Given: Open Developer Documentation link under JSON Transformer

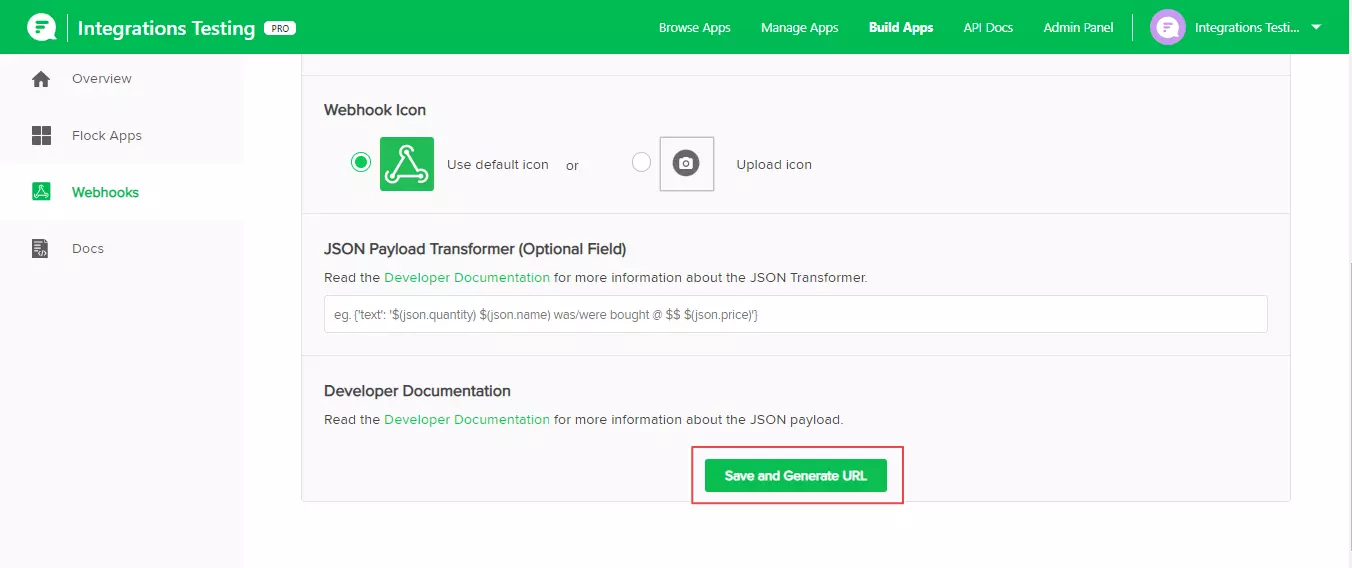Looking at the screenshot, I should tap(466, 278).
